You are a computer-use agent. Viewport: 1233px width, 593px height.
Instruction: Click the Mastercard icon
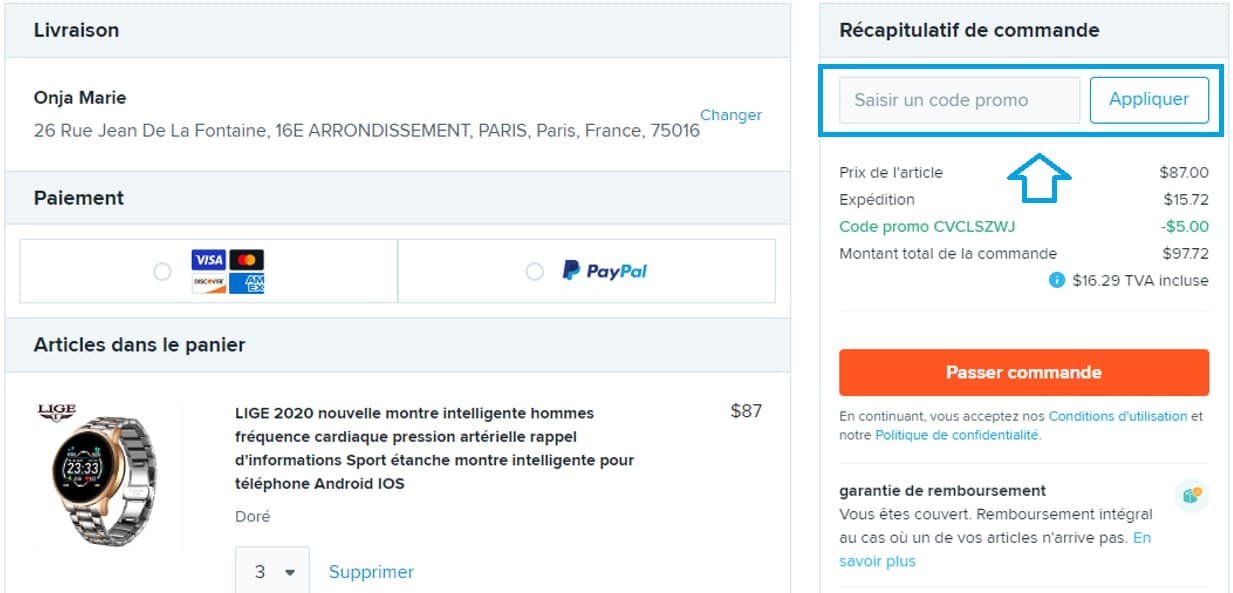point(247,259)
